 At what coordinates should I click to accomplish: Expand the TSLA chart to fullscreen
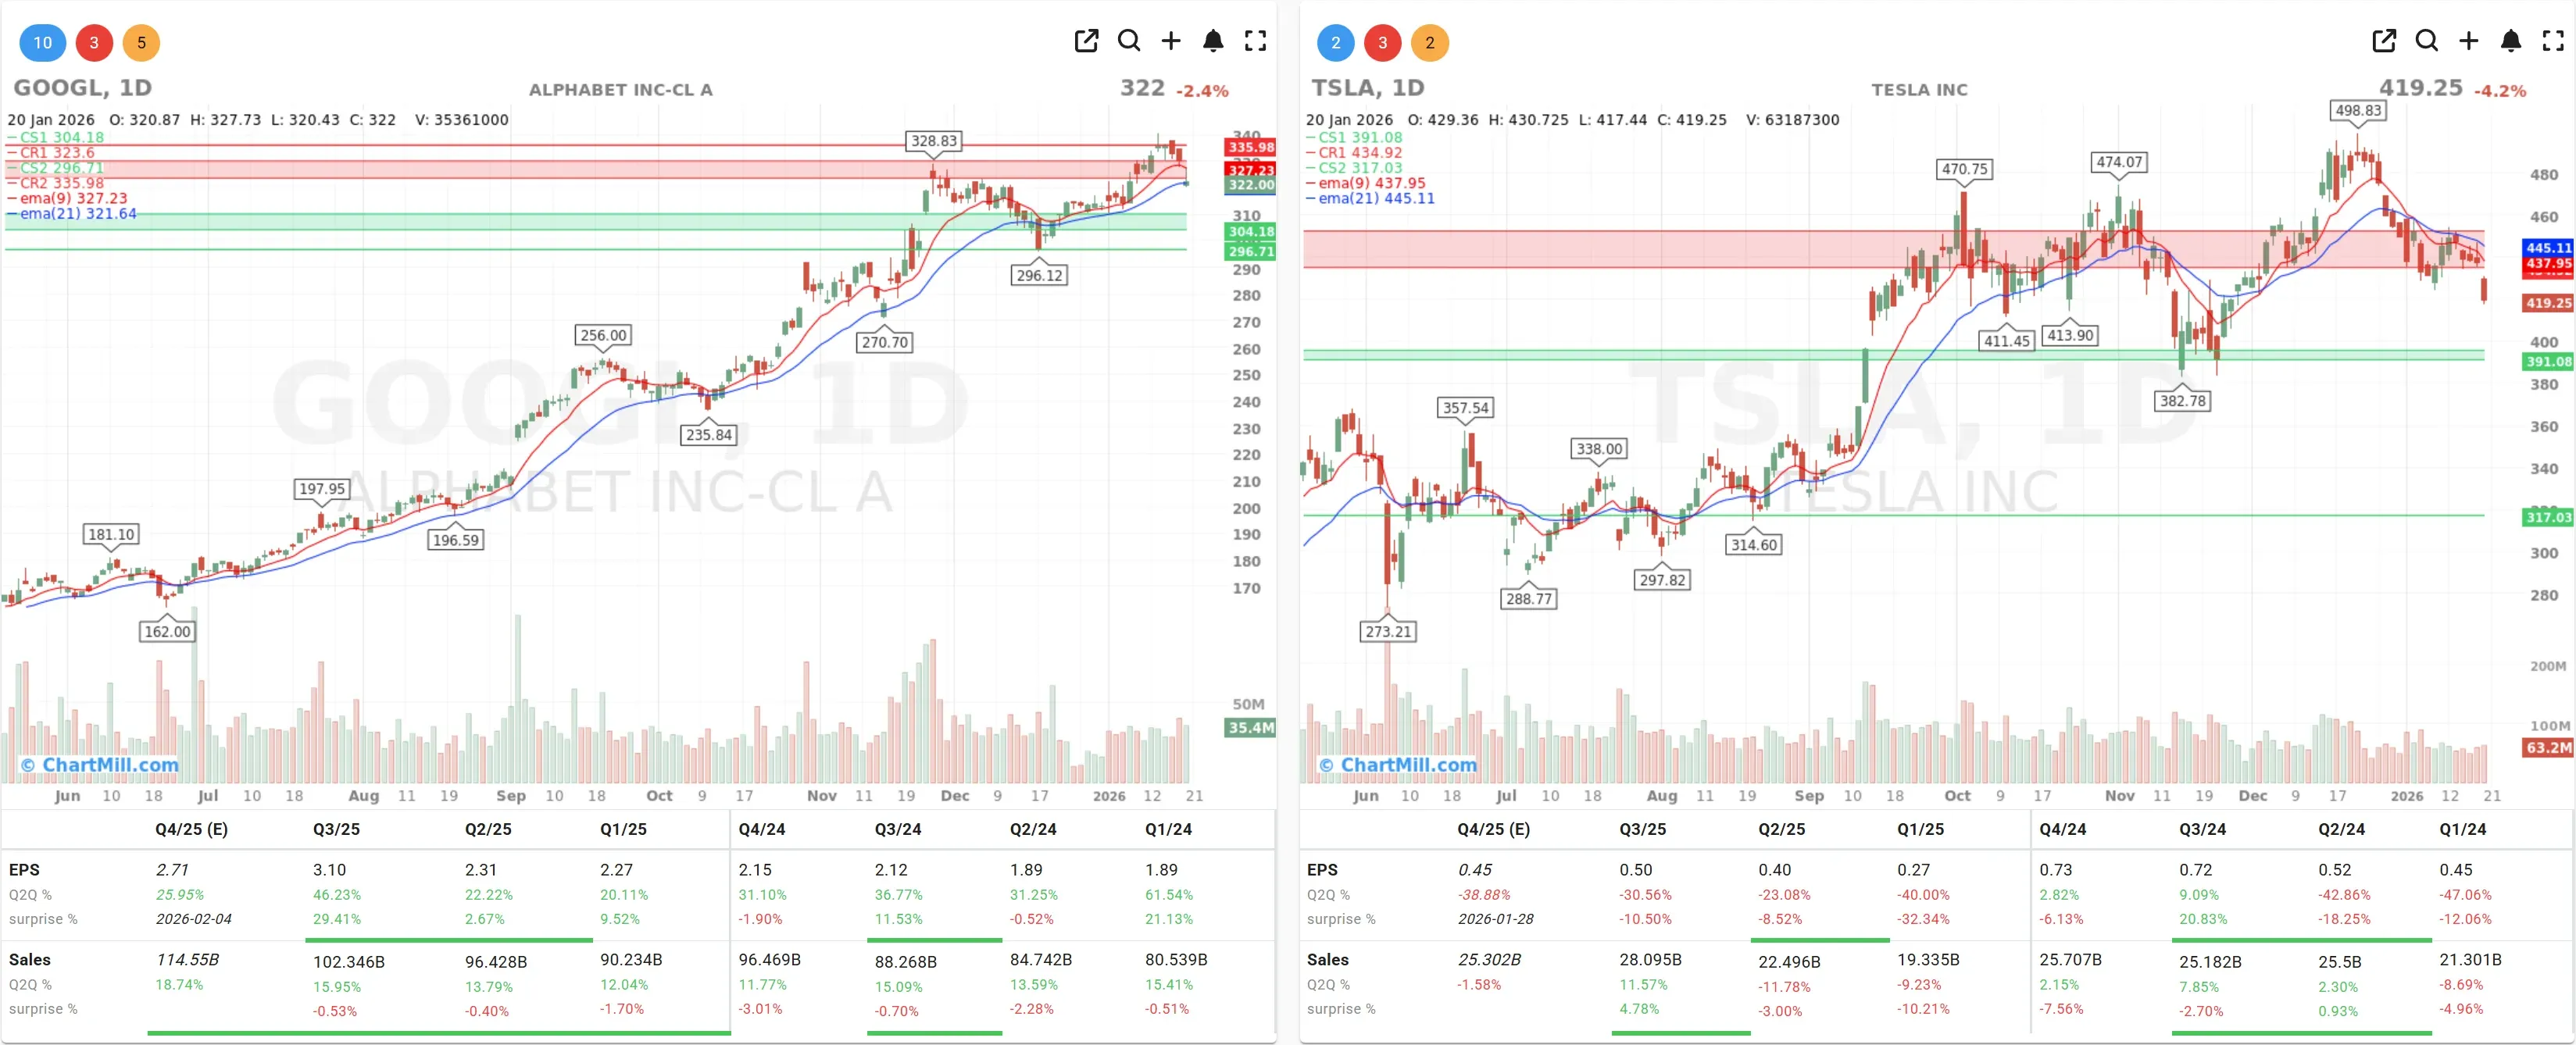coord(2553,42)
